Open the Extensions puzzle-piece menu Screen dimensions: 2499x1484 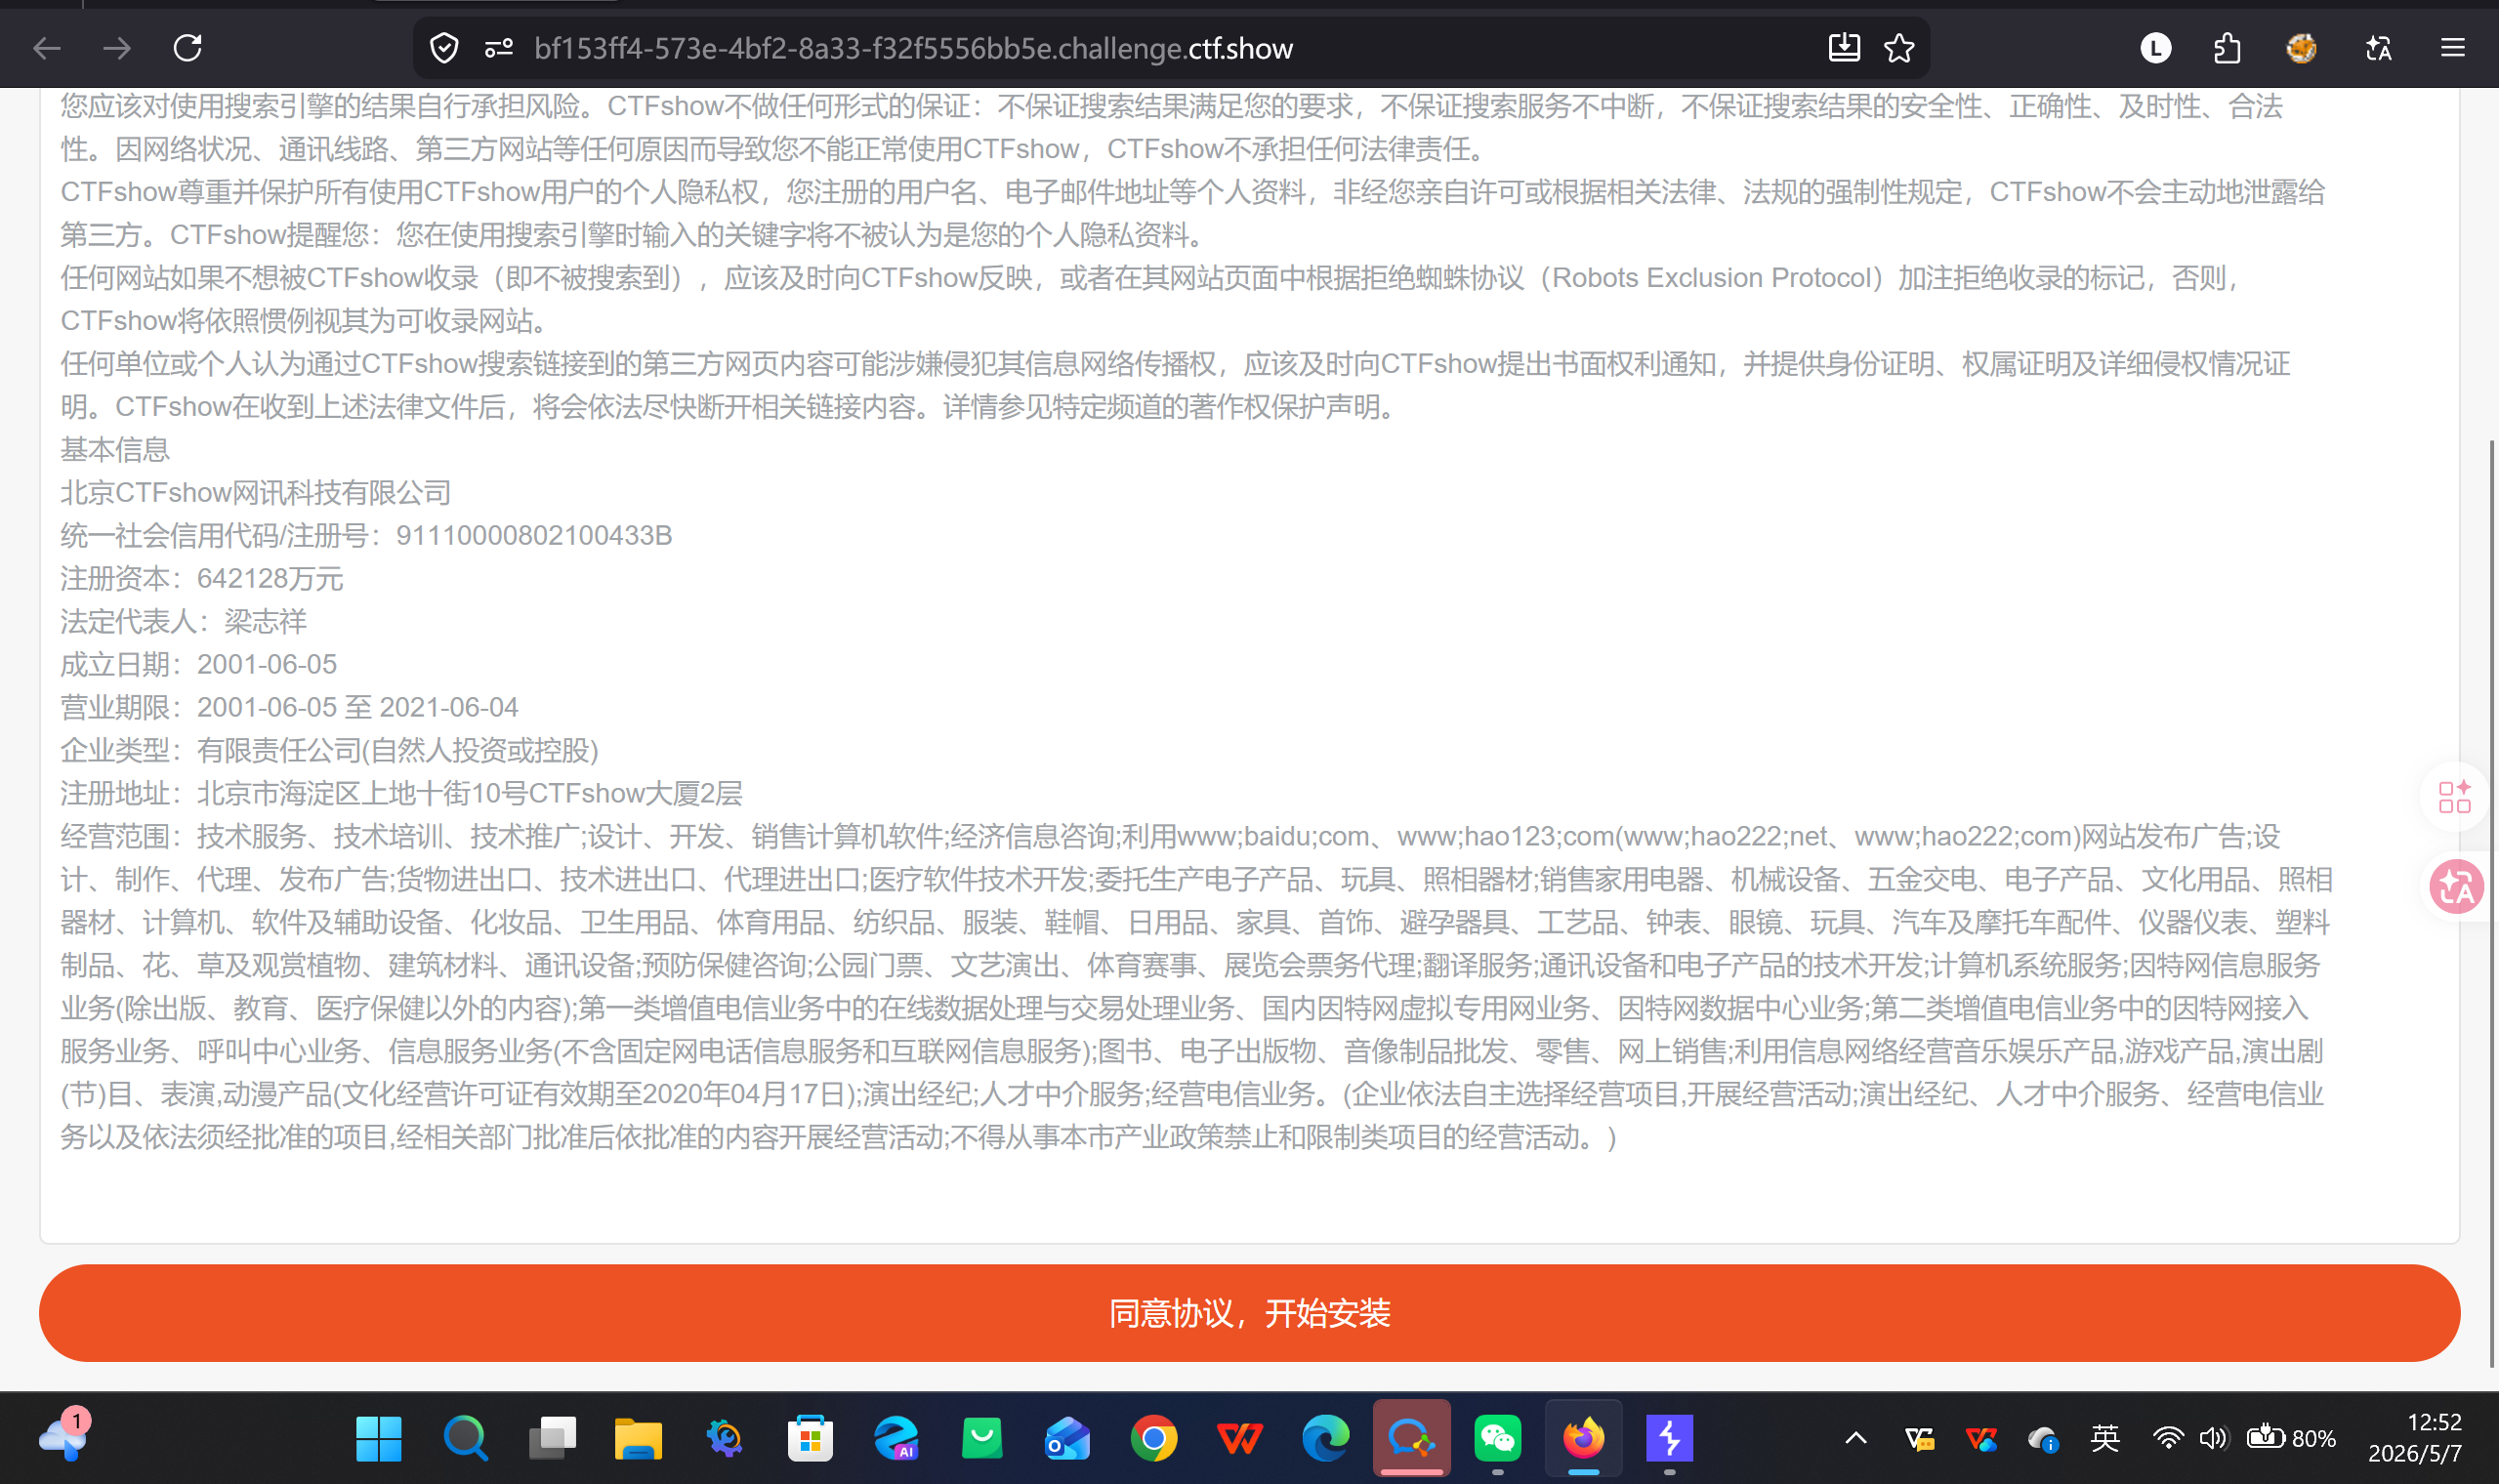click(x=2227, y=48)
